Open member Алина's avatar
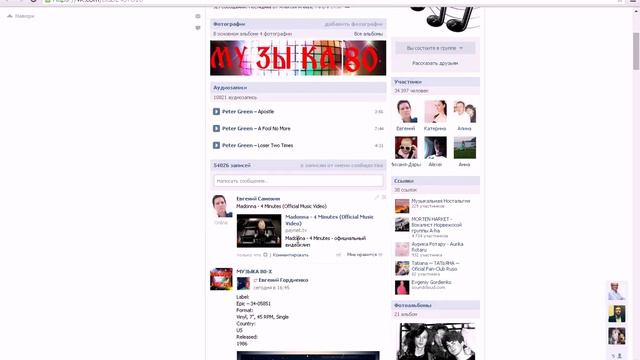Viewport: 640px width, 360px height. coord(464,111)
